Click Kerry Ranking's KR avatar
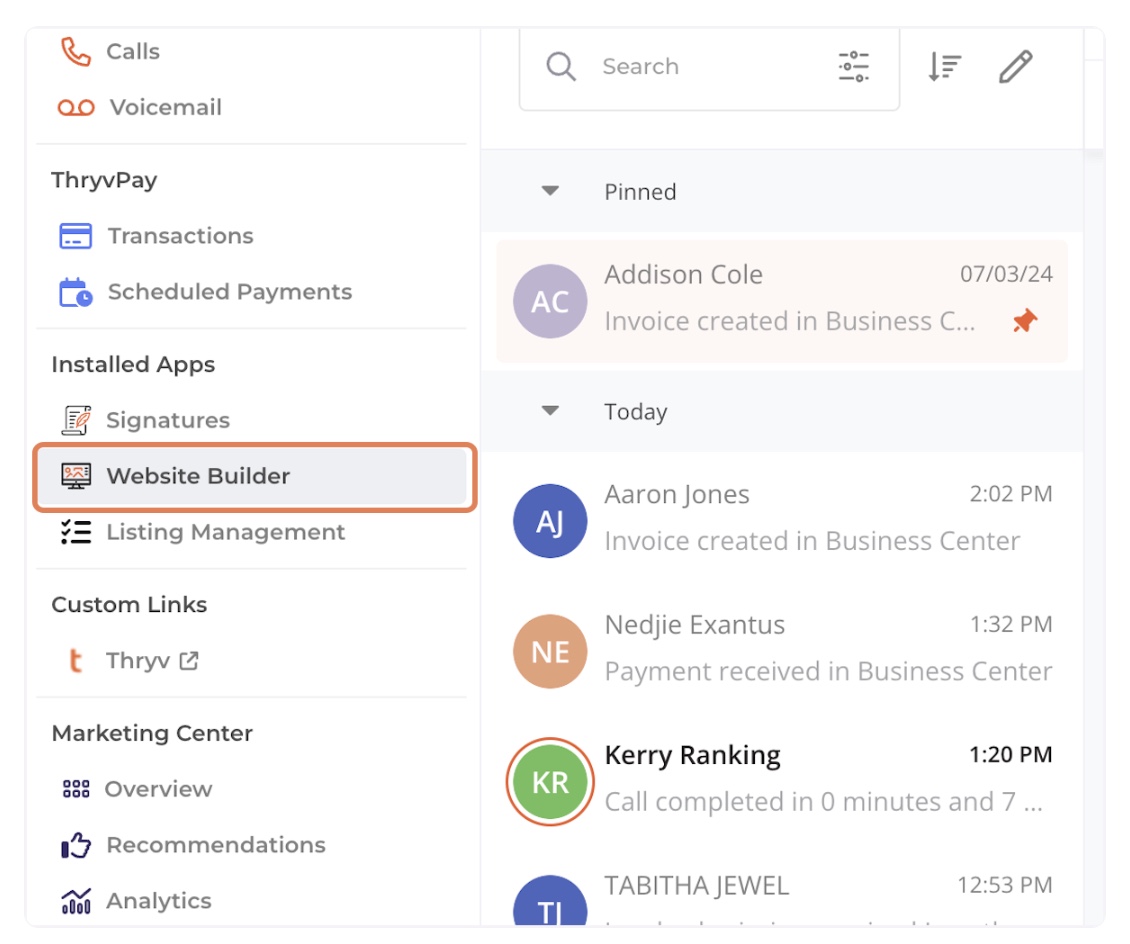 (550, 782)
